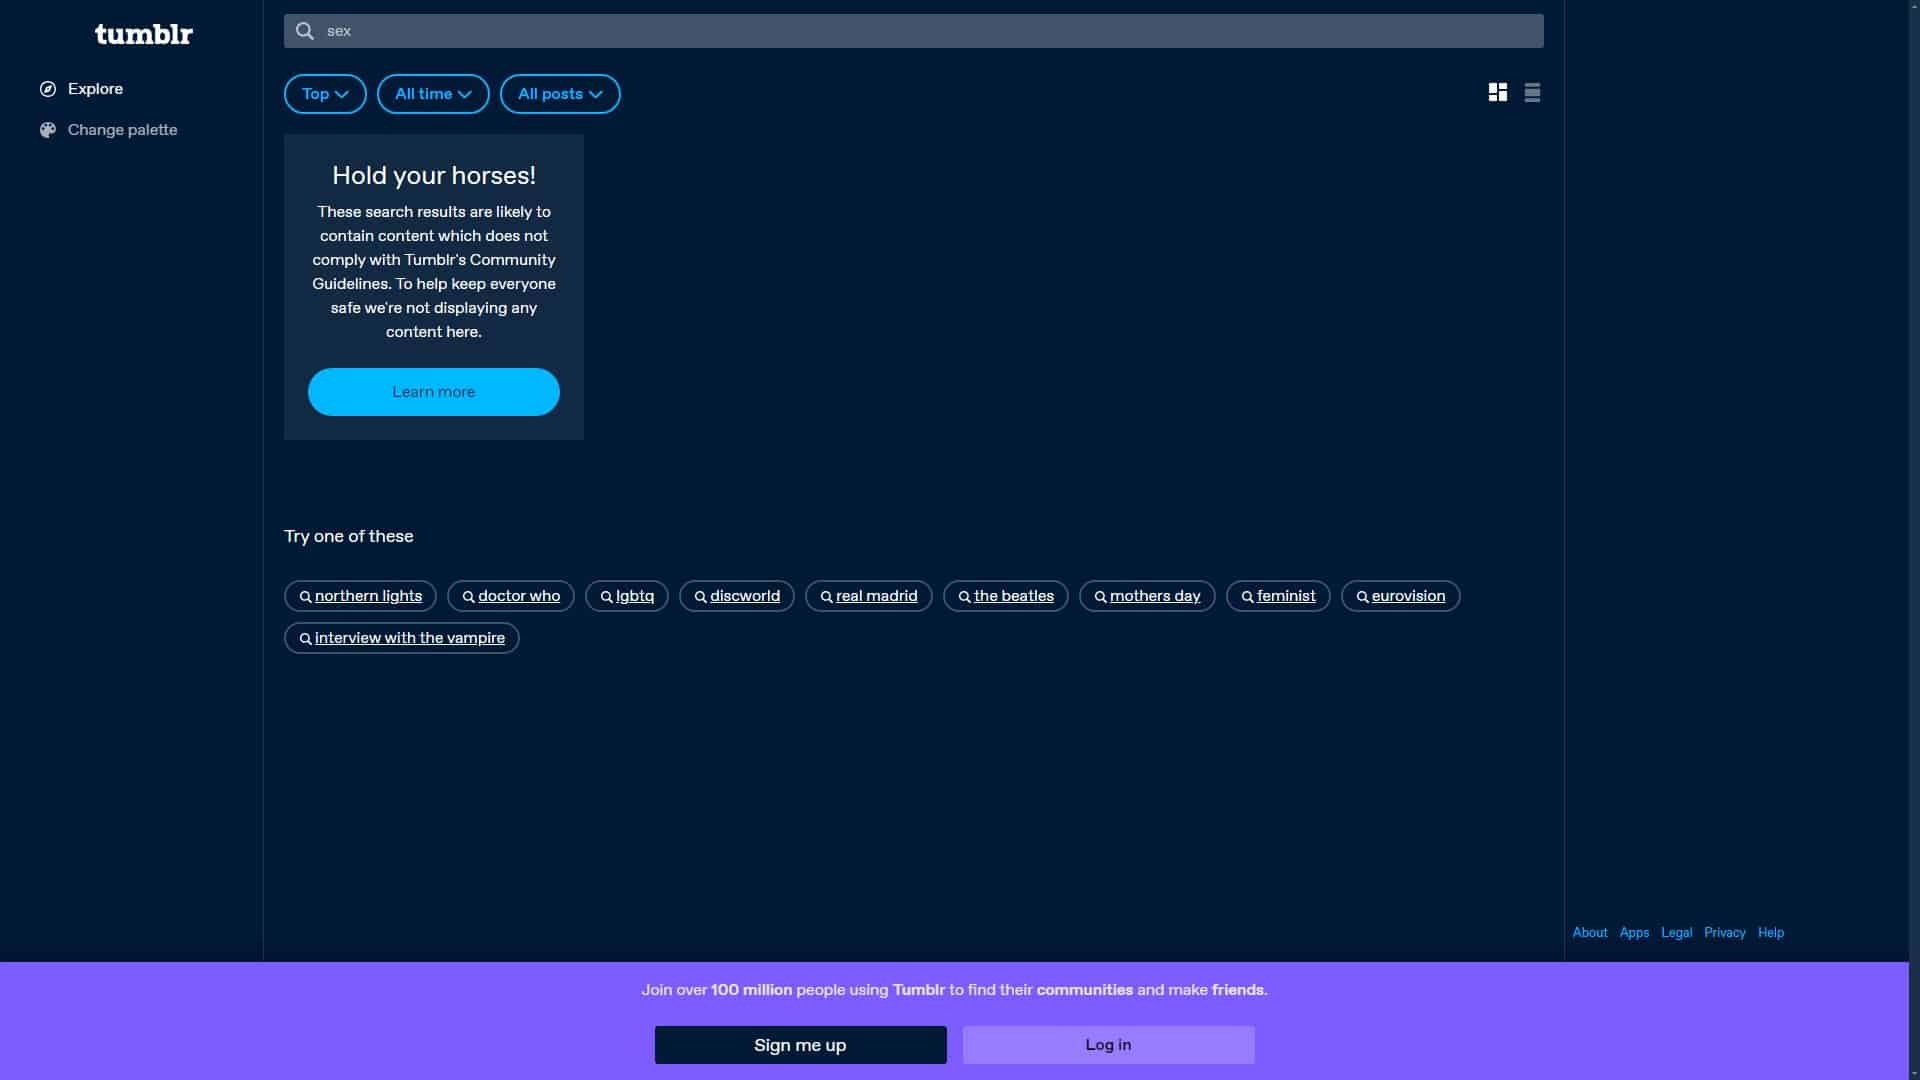Open Explore from the sidebar
Viewport: 1920px width, 1080px height.
coord(95,89)
